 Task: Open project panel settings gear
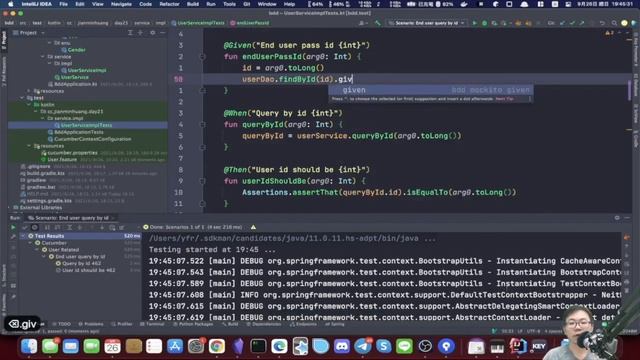[152, 33]
